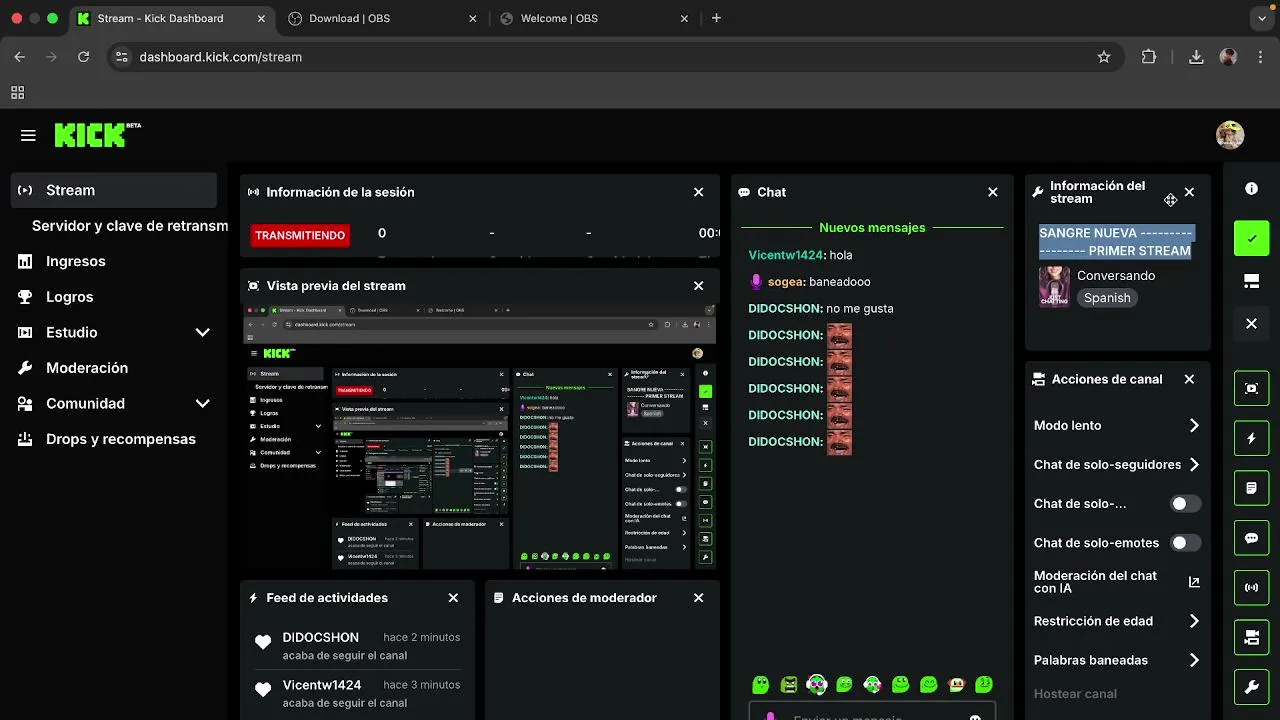Click the Kick logo
The height and width of the screenshot is (720, 1280).
[x=97, y=135]
